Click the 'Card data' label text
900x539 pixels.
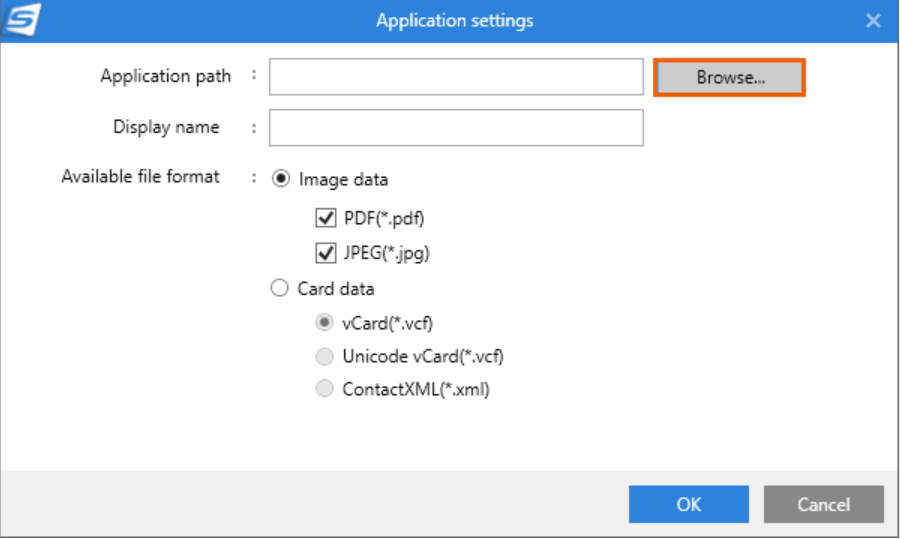pyautogui.click(x=335, y=289)
